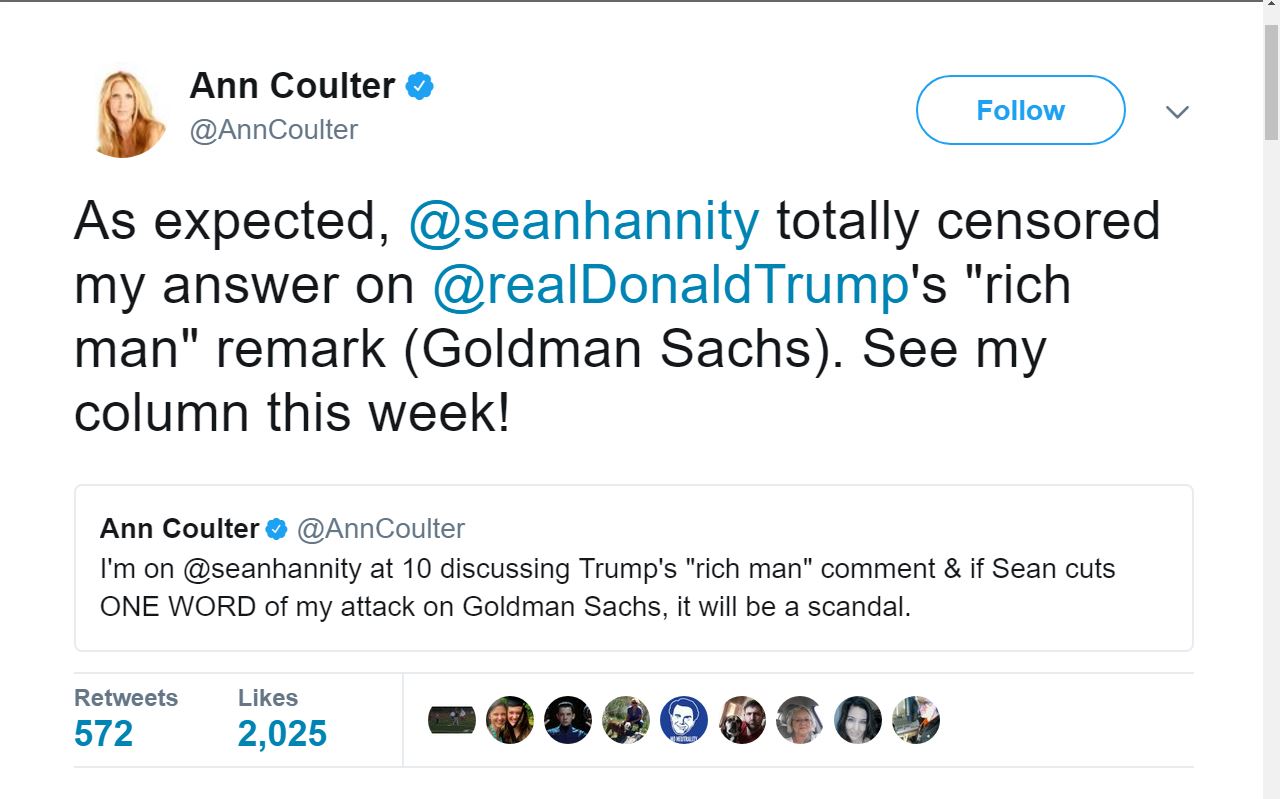Image resolution: width=1280 pixels, height=799 pixels.
Task: View the 572 Retweets list
Action: [104, 733]
